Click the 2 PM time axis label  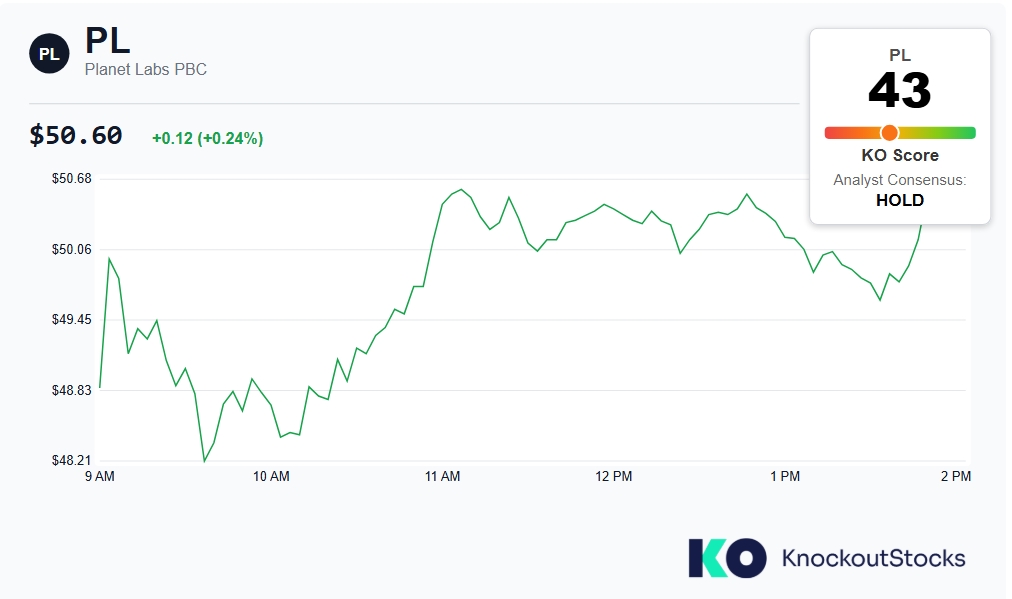coord(956,476)
